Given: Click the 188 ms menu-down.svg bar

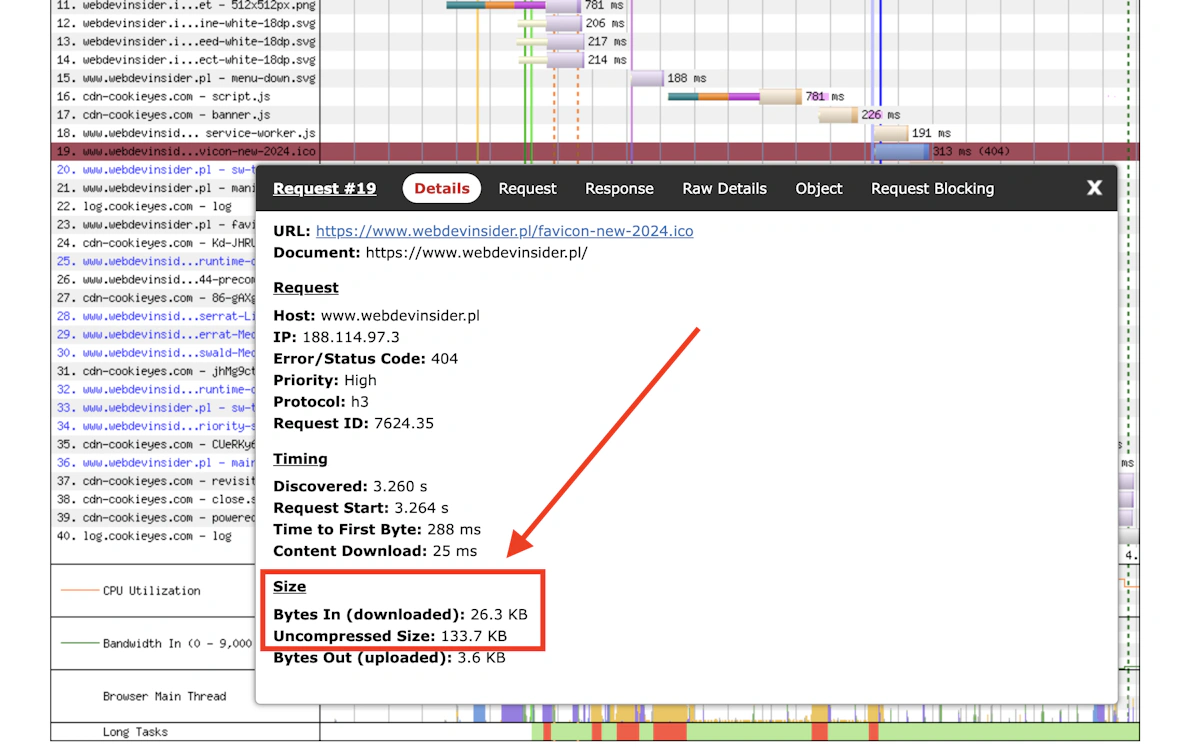Looking at the screenshot, I should [x=647, y=78].
